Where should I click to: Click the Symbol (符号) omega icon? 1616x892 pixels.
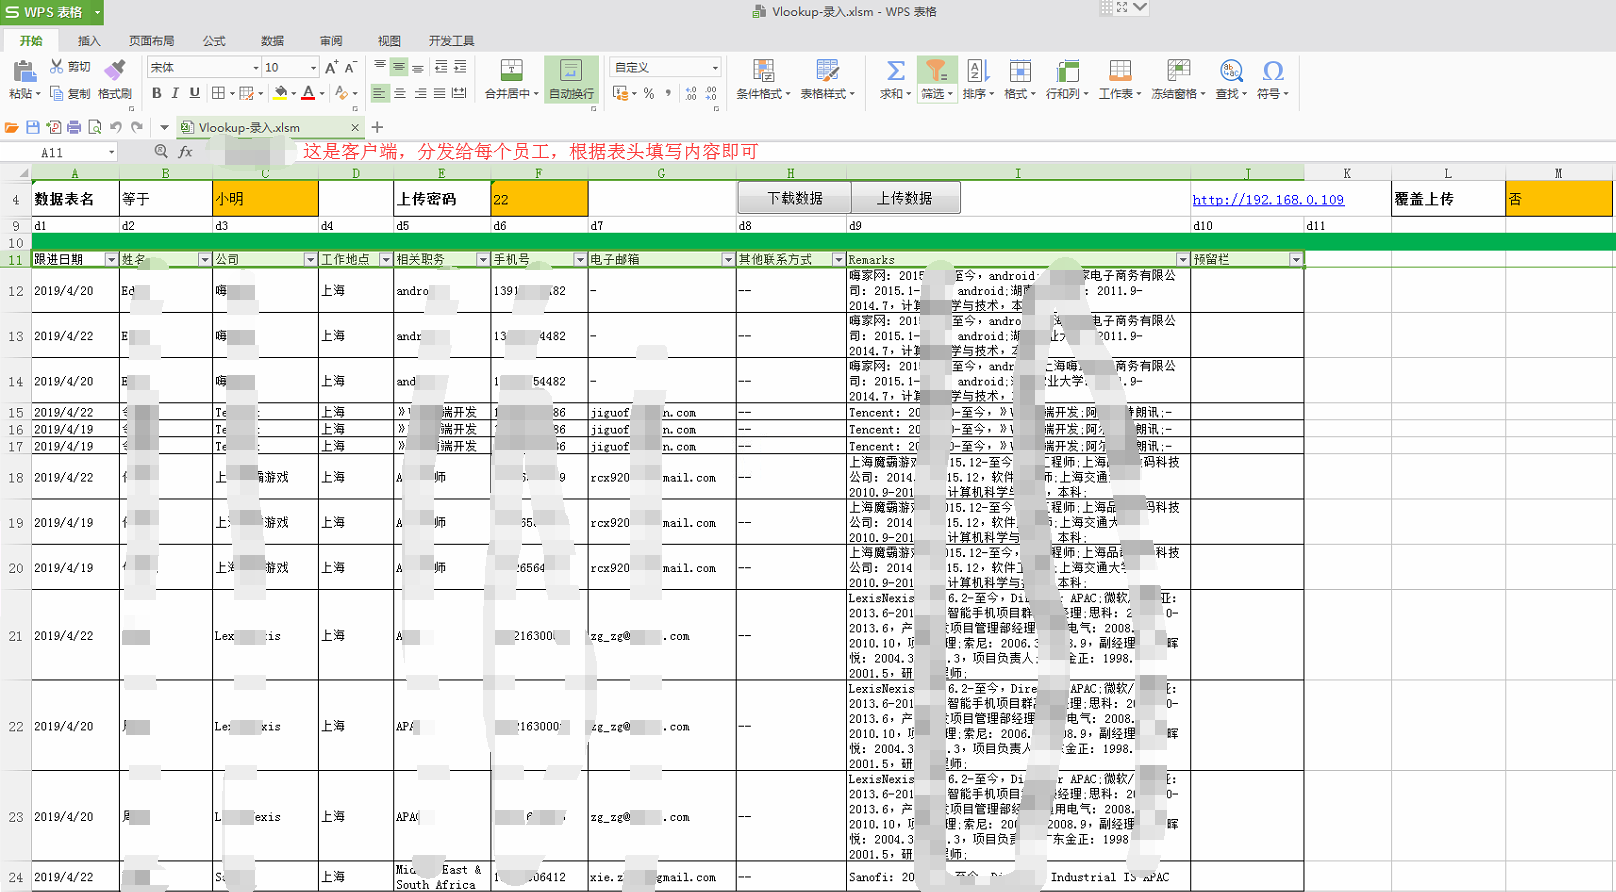[x=1272, y=70]
